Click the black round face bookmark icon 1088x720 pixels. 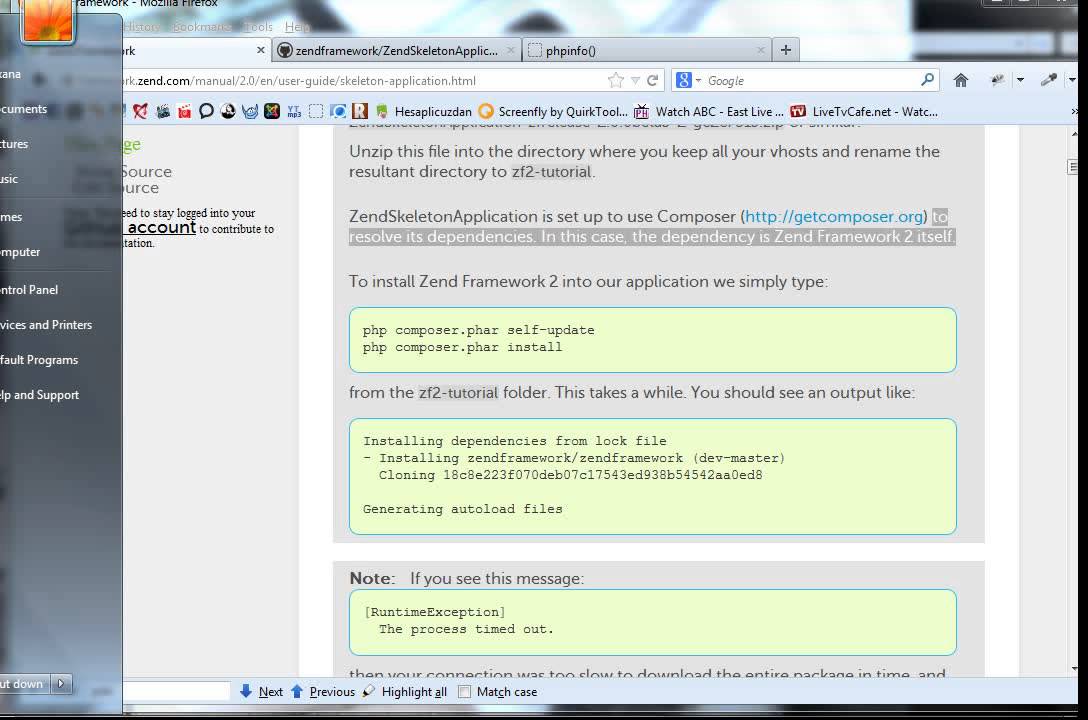coord(228,111)
